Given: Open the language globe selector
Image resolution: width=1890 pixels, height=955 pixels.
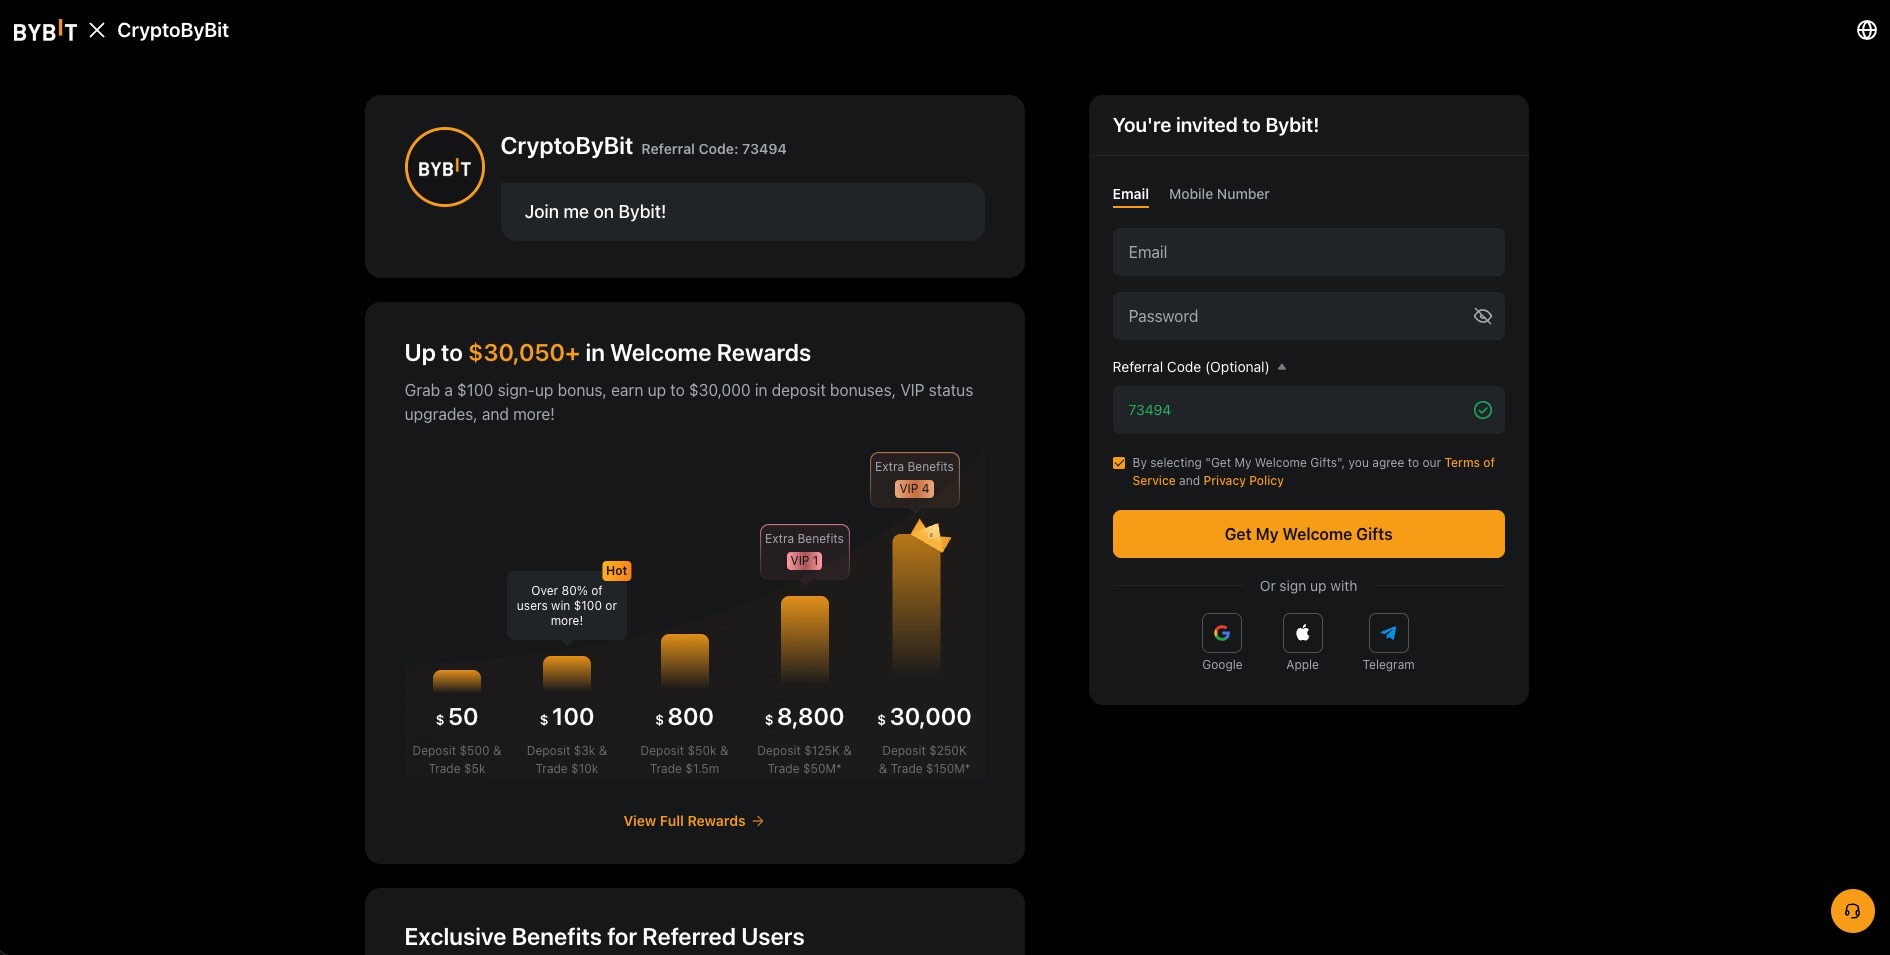Looking at the screenshot, I should (x=1866, y=30).
